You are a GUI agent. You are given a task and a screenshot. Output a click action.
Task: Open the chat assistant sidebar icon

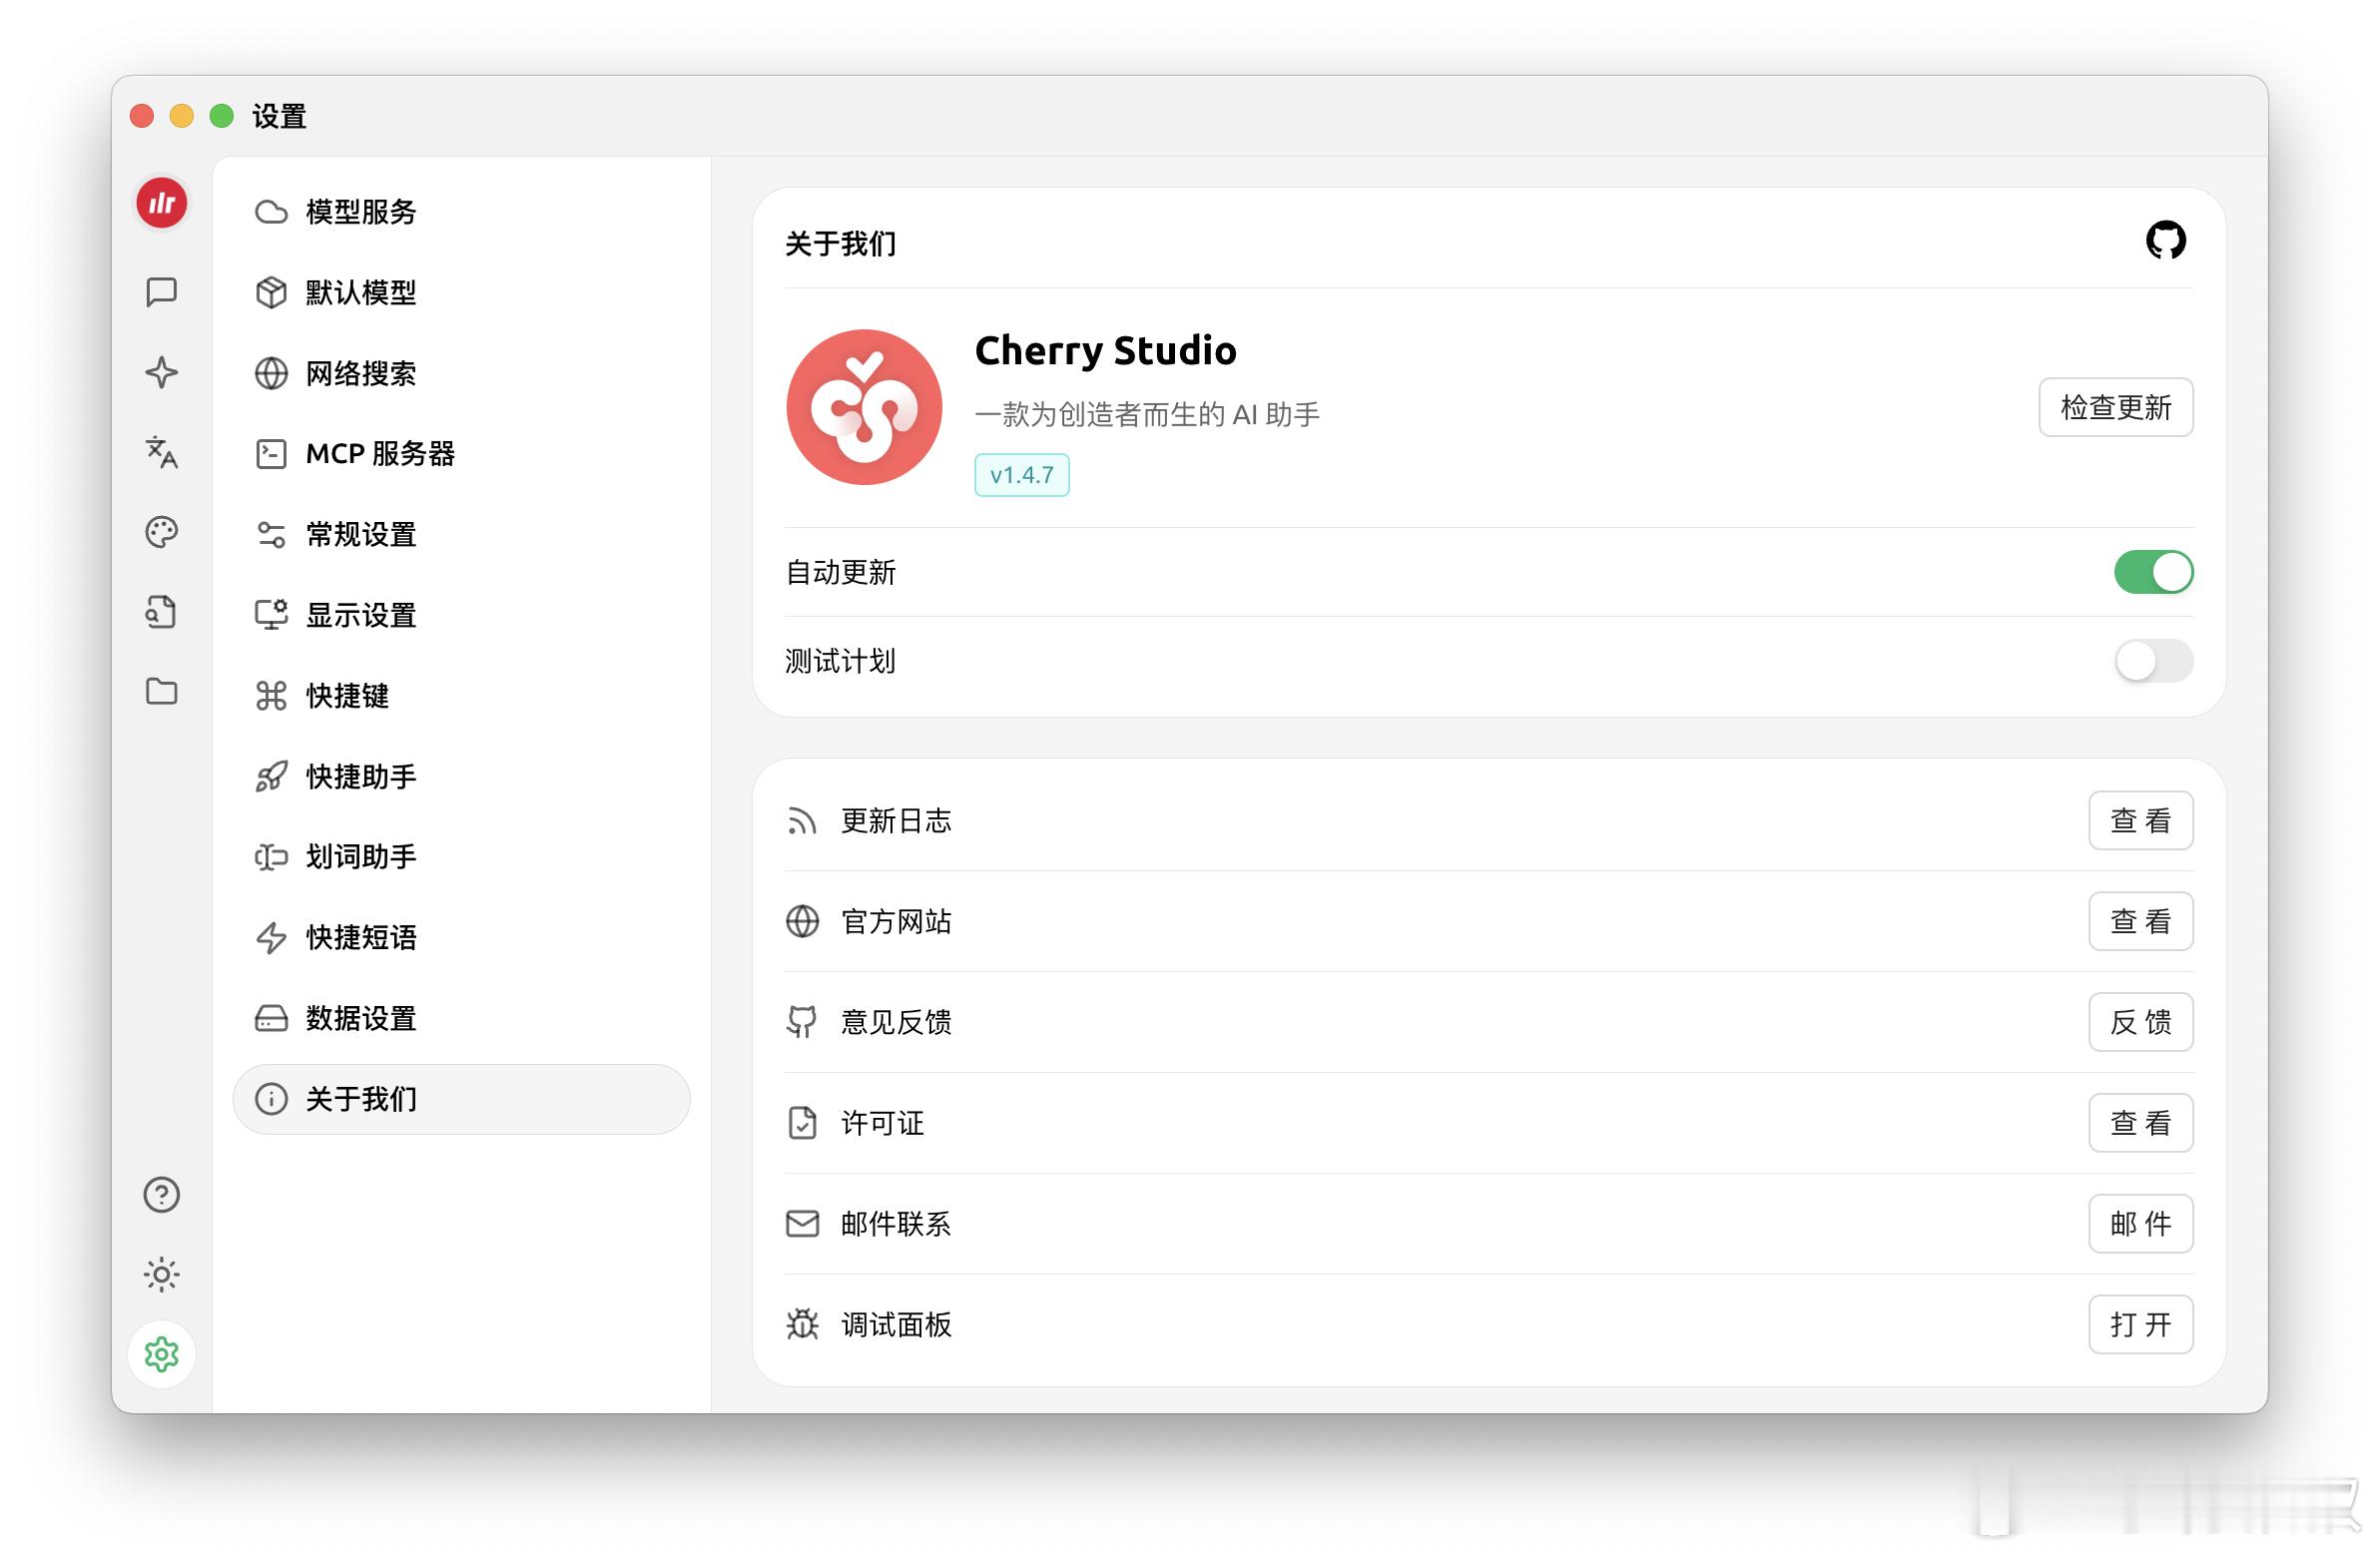pos(162,292)
